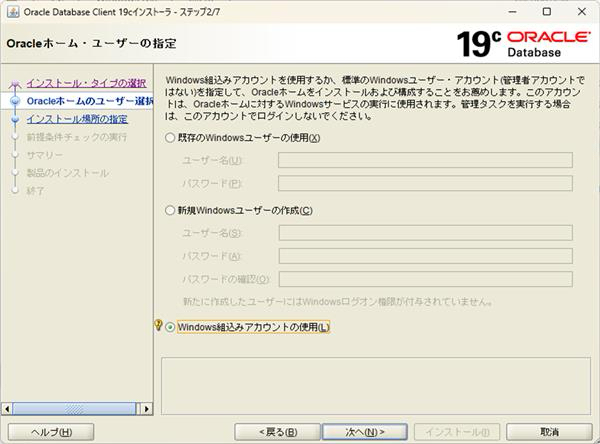Click the lightbulb hint icon beside the built-in account option

[x=157, y=326]
